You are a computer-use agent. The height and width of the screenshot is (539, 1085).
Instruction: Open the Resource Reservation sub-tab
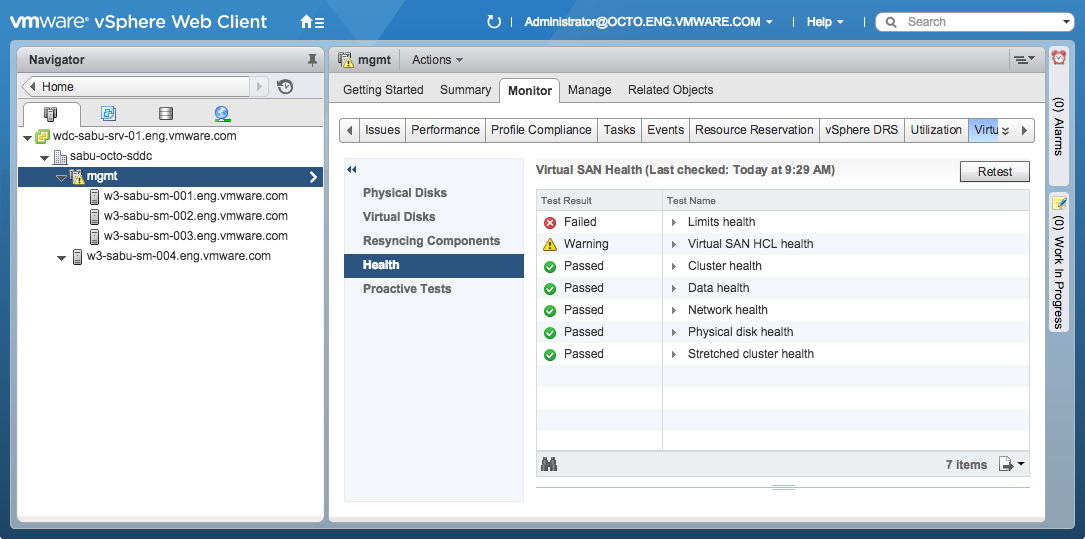(x=754, y=130)
